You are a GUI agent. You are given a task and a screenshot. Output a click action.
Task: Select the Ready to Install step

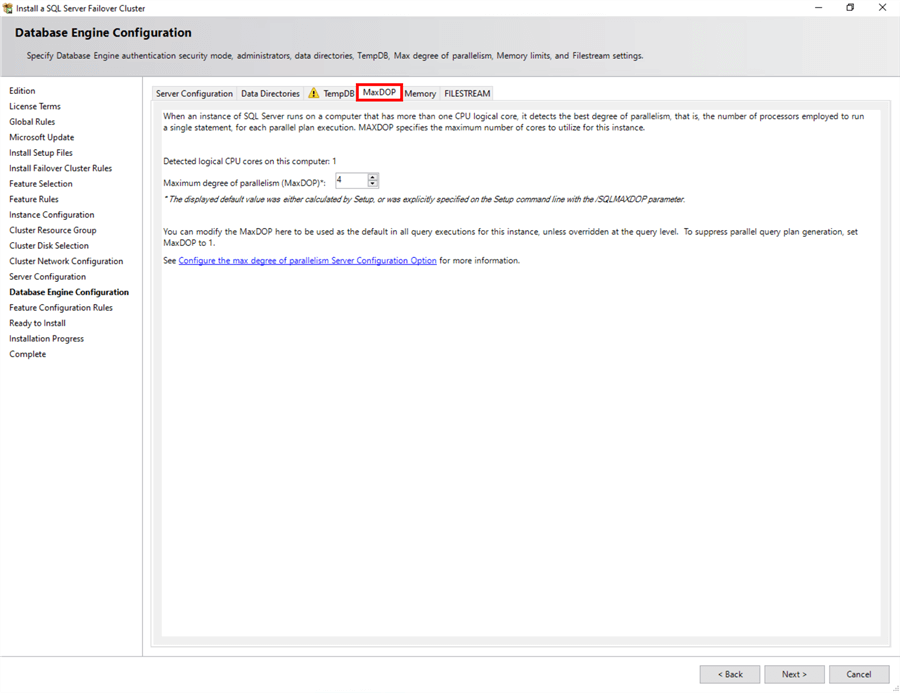pyautogui.click(x=37, y=323)
